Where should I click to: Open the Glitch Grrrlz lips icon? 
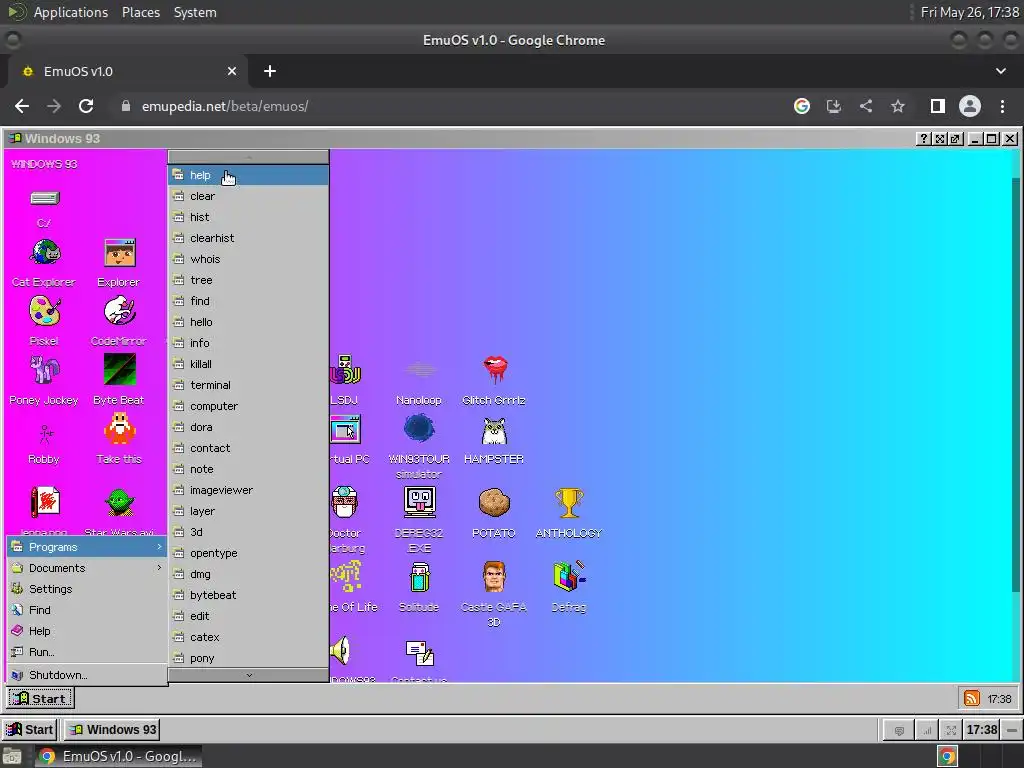point(494,370)
